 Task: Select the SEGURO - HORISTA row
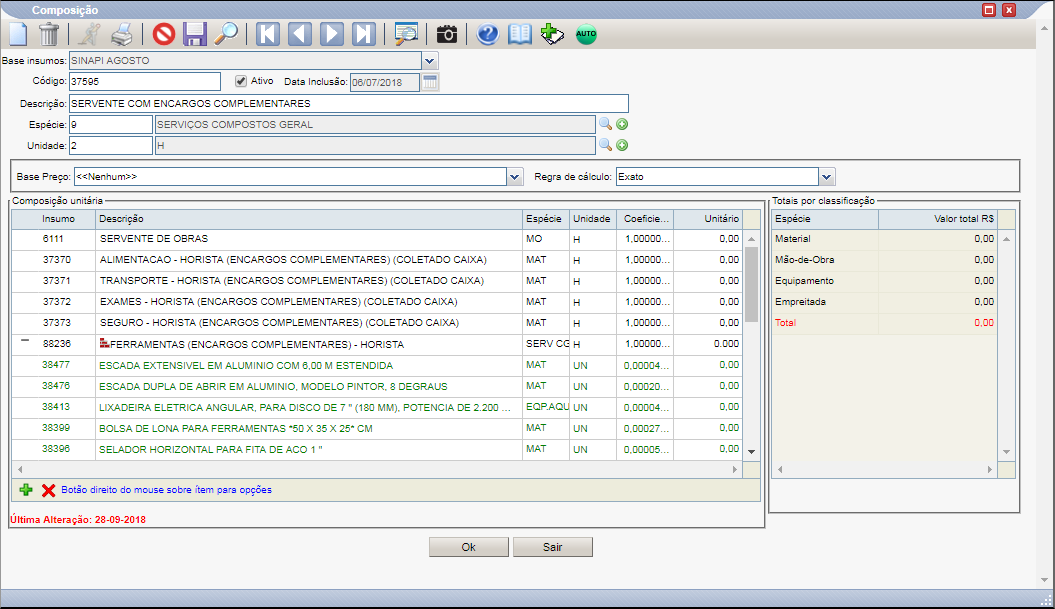click(x=377, y=323)
